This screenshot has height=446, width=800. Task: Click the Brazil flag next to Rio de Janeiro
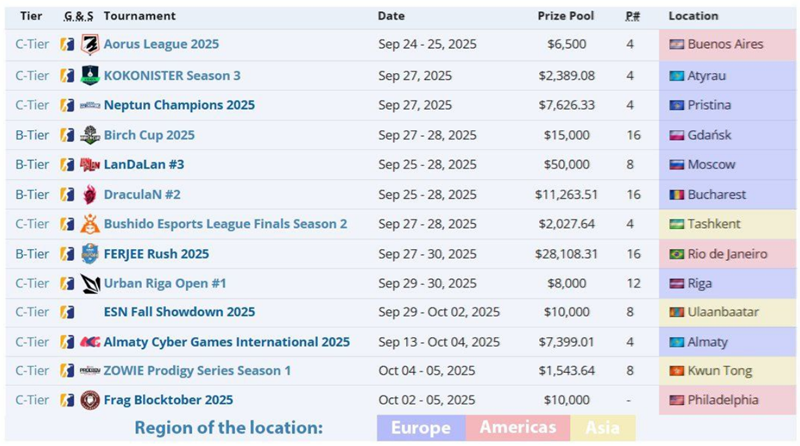click(x=677, y=254)
